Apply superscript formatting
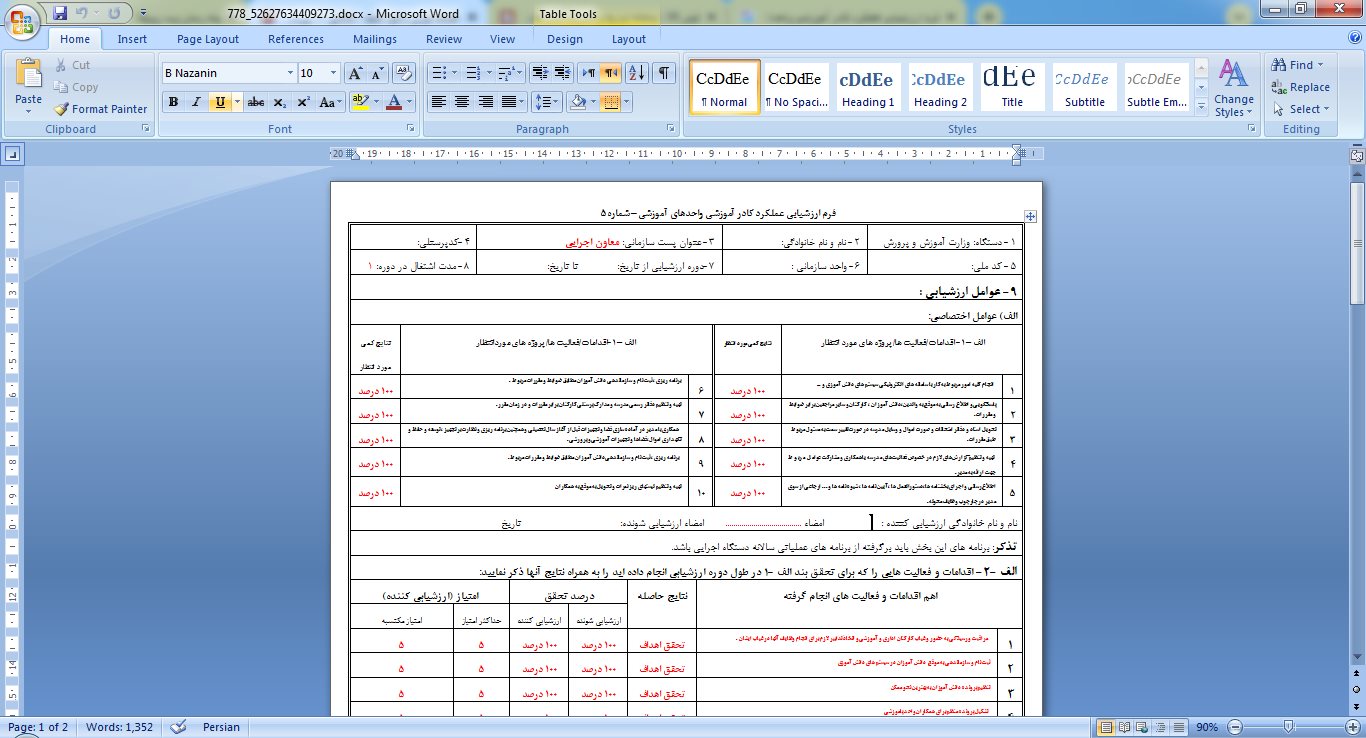The width and height of the screenshot is (1366, 738). tap(303, 102)
